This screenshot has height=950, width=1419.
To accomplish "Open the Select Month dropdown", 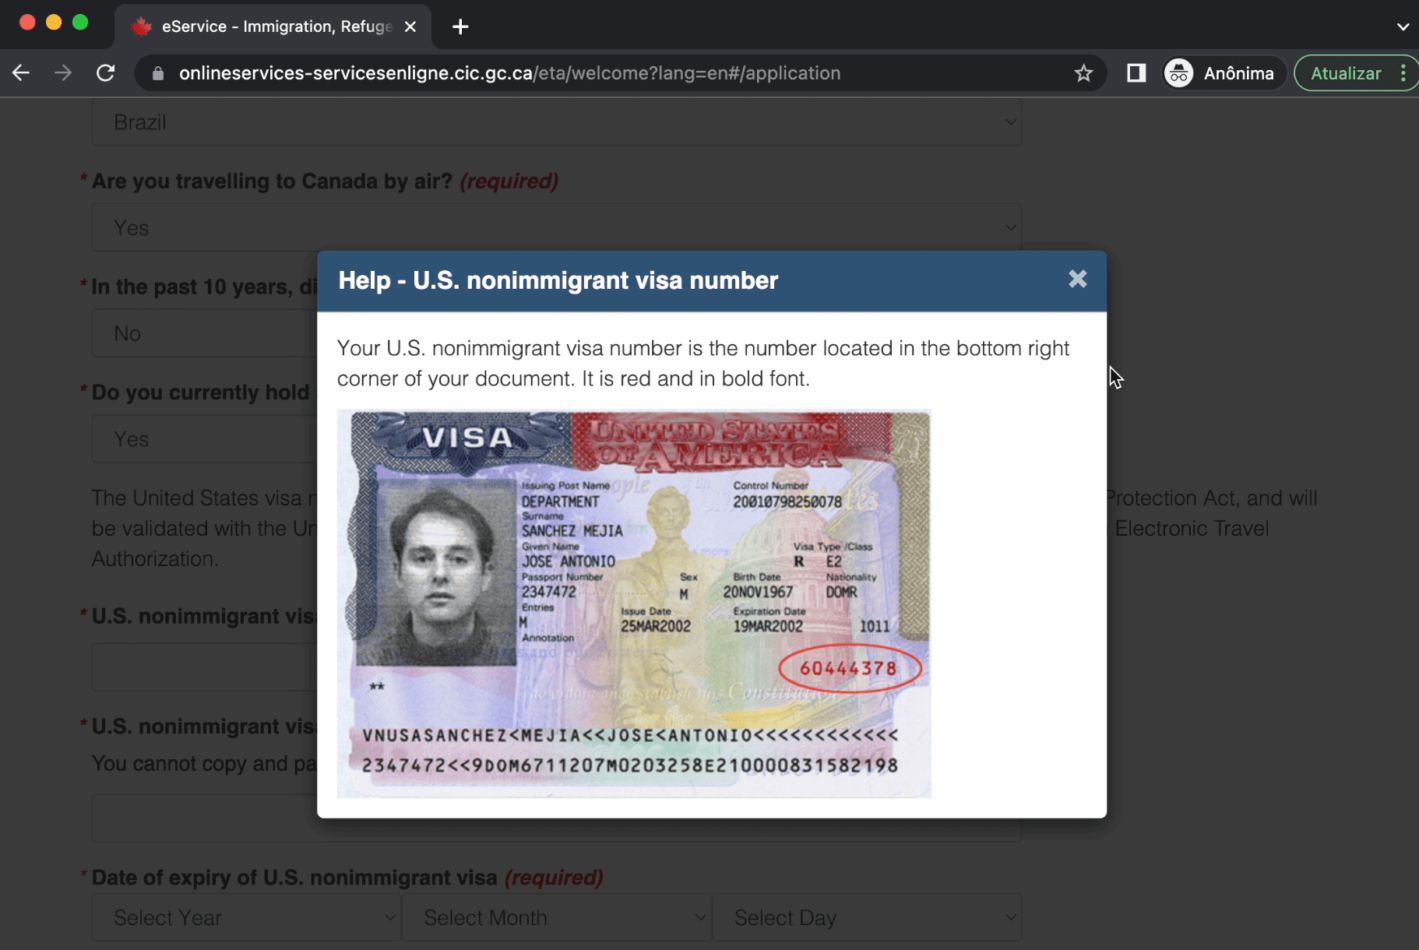I will 556,917.
